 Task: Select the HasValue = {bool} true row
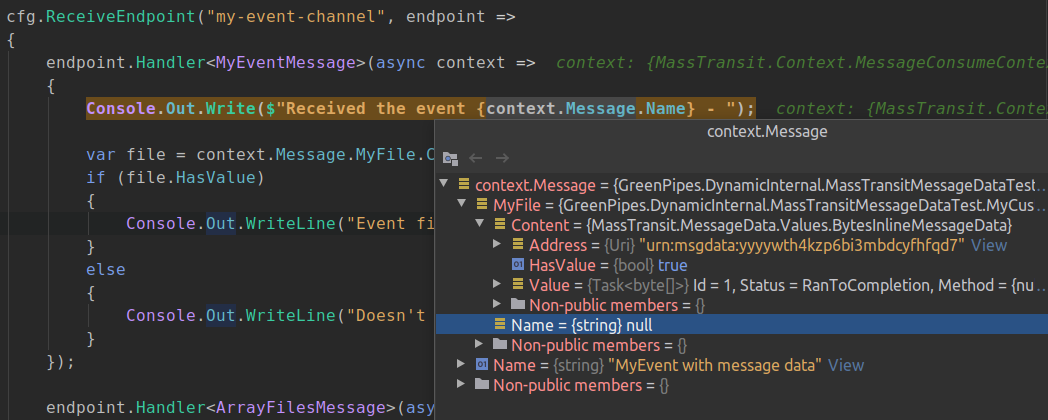click(x=742, y=265)
